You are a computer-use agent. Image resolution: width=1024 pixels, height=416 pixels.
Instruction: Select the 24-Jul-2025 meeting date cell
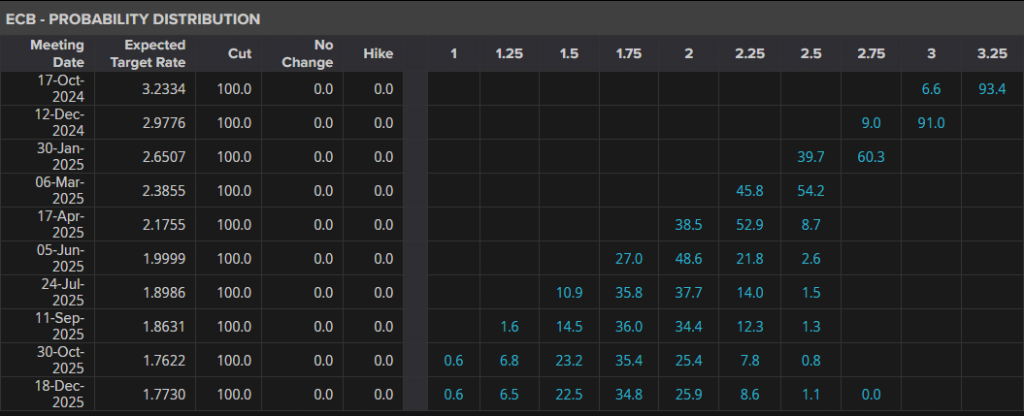48,292
